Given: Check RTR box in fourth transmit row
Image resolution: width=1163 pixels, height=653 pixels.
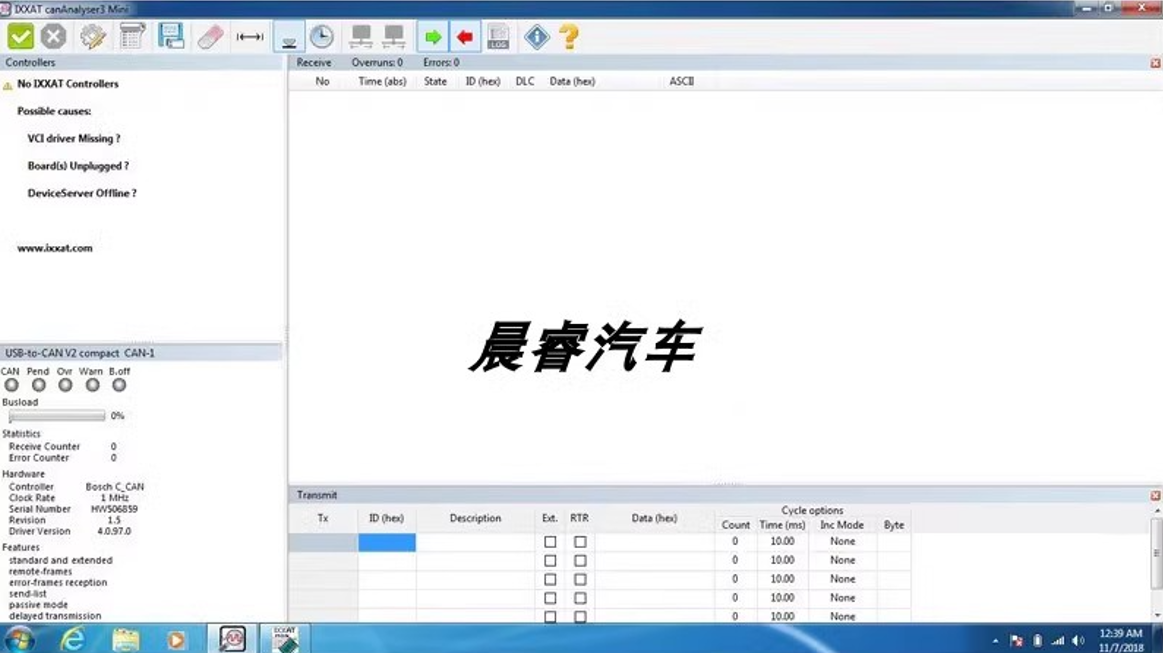Looking at the screenshot, I should pos(580,597).
